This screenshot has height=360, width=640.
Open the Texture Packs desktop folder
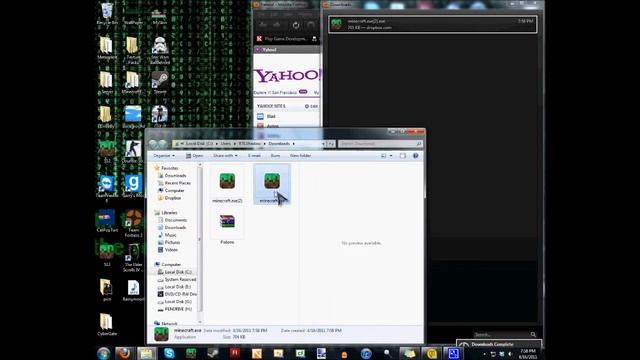(133, 51)
